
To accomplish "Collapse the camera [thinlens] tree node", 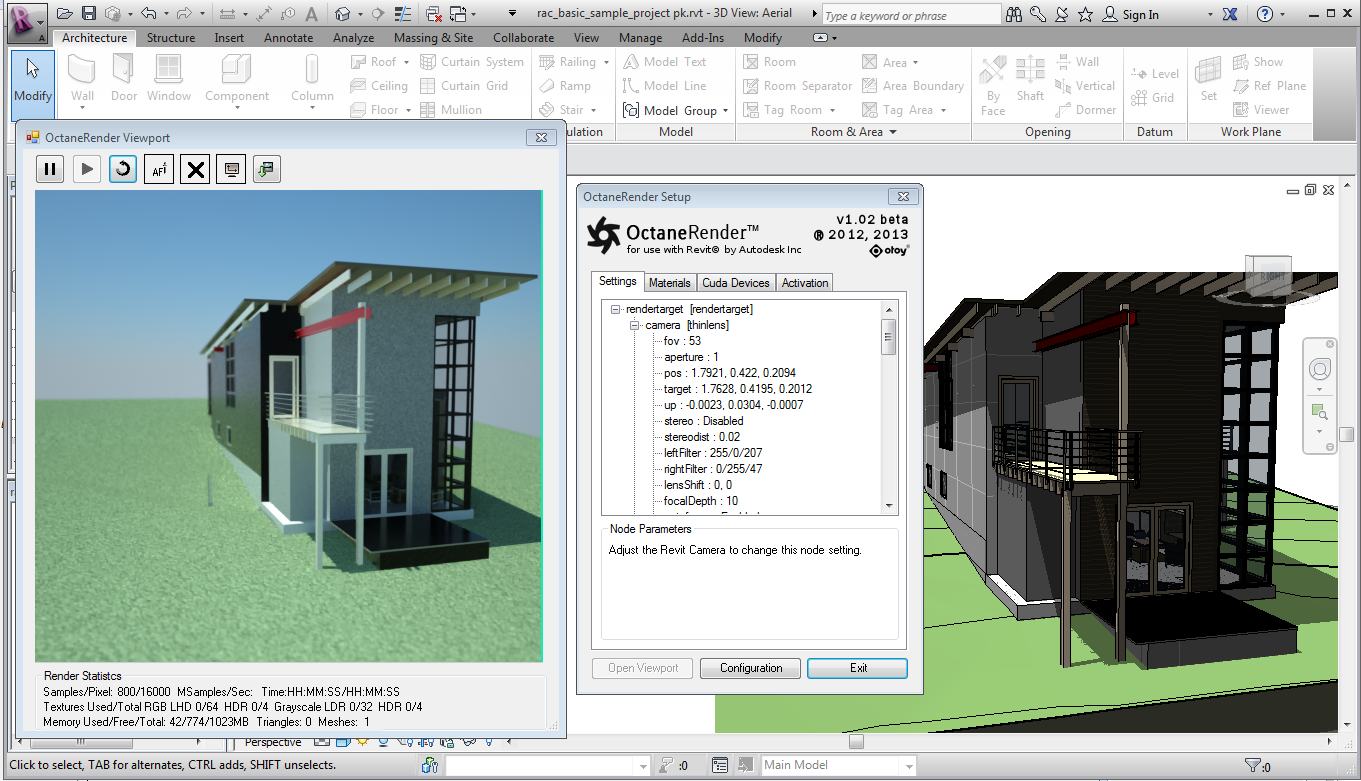I will (635, 325).
